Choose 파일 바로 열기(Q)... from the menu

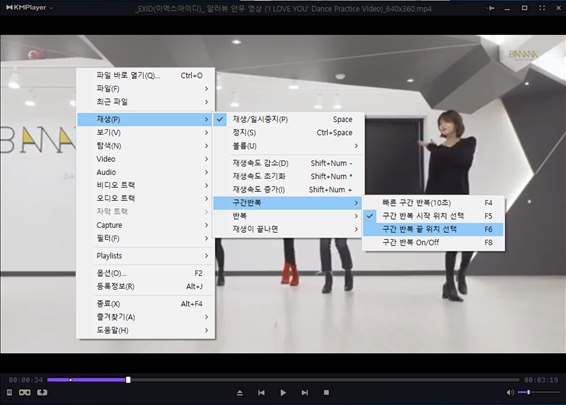(x=146, y=75)
